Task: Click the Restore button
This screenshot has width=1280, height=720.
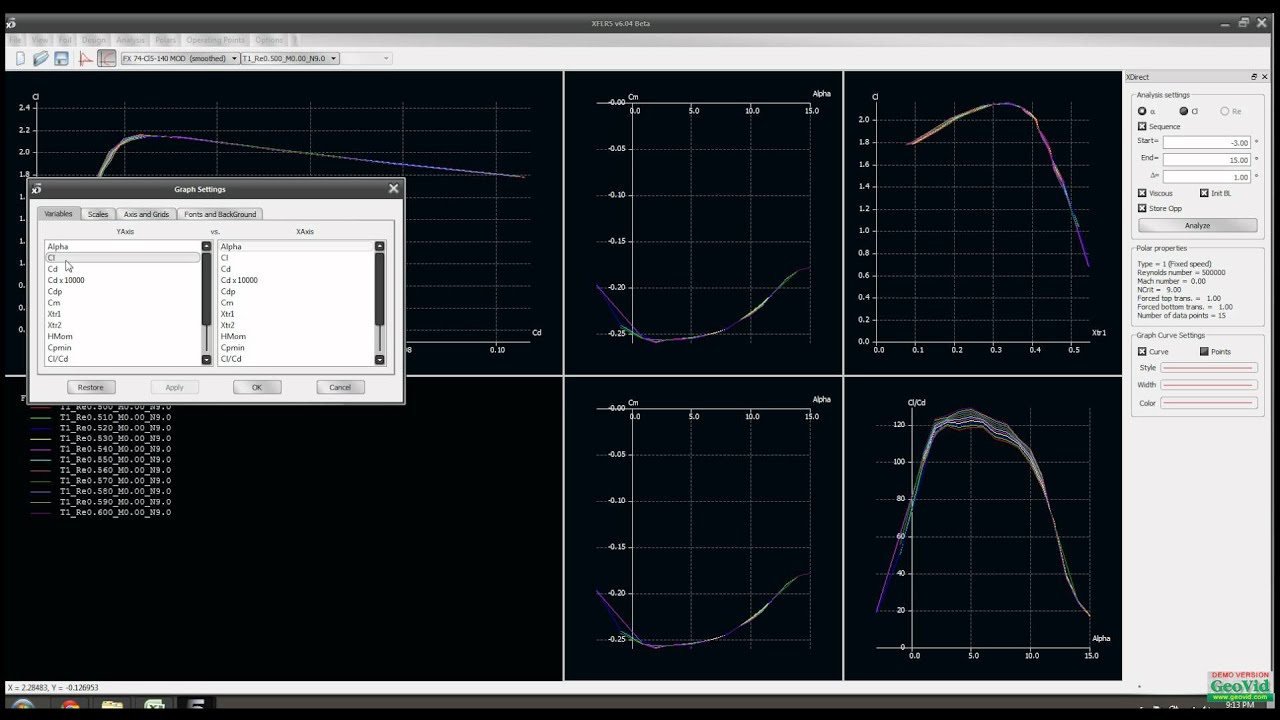Action: pyautogui.click(x=91, y=387)
